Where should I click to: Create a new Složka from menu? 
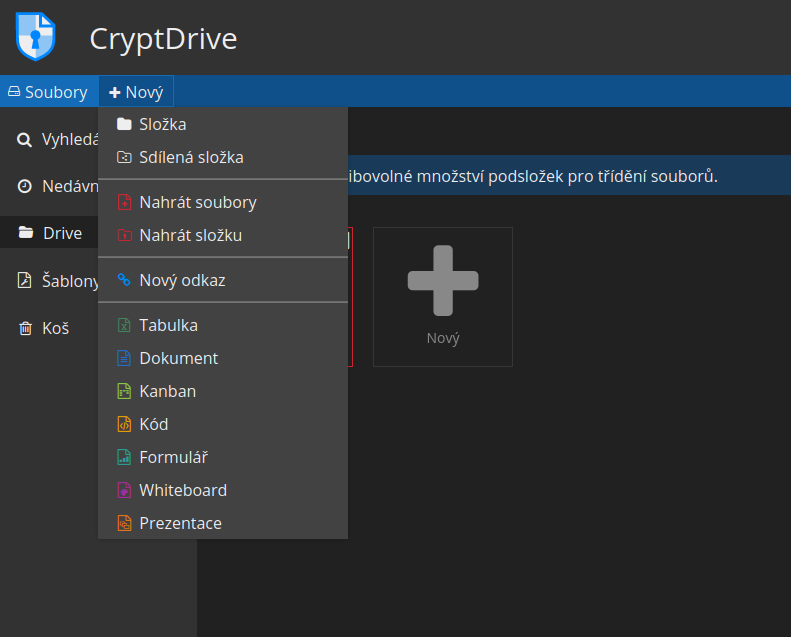162,124
